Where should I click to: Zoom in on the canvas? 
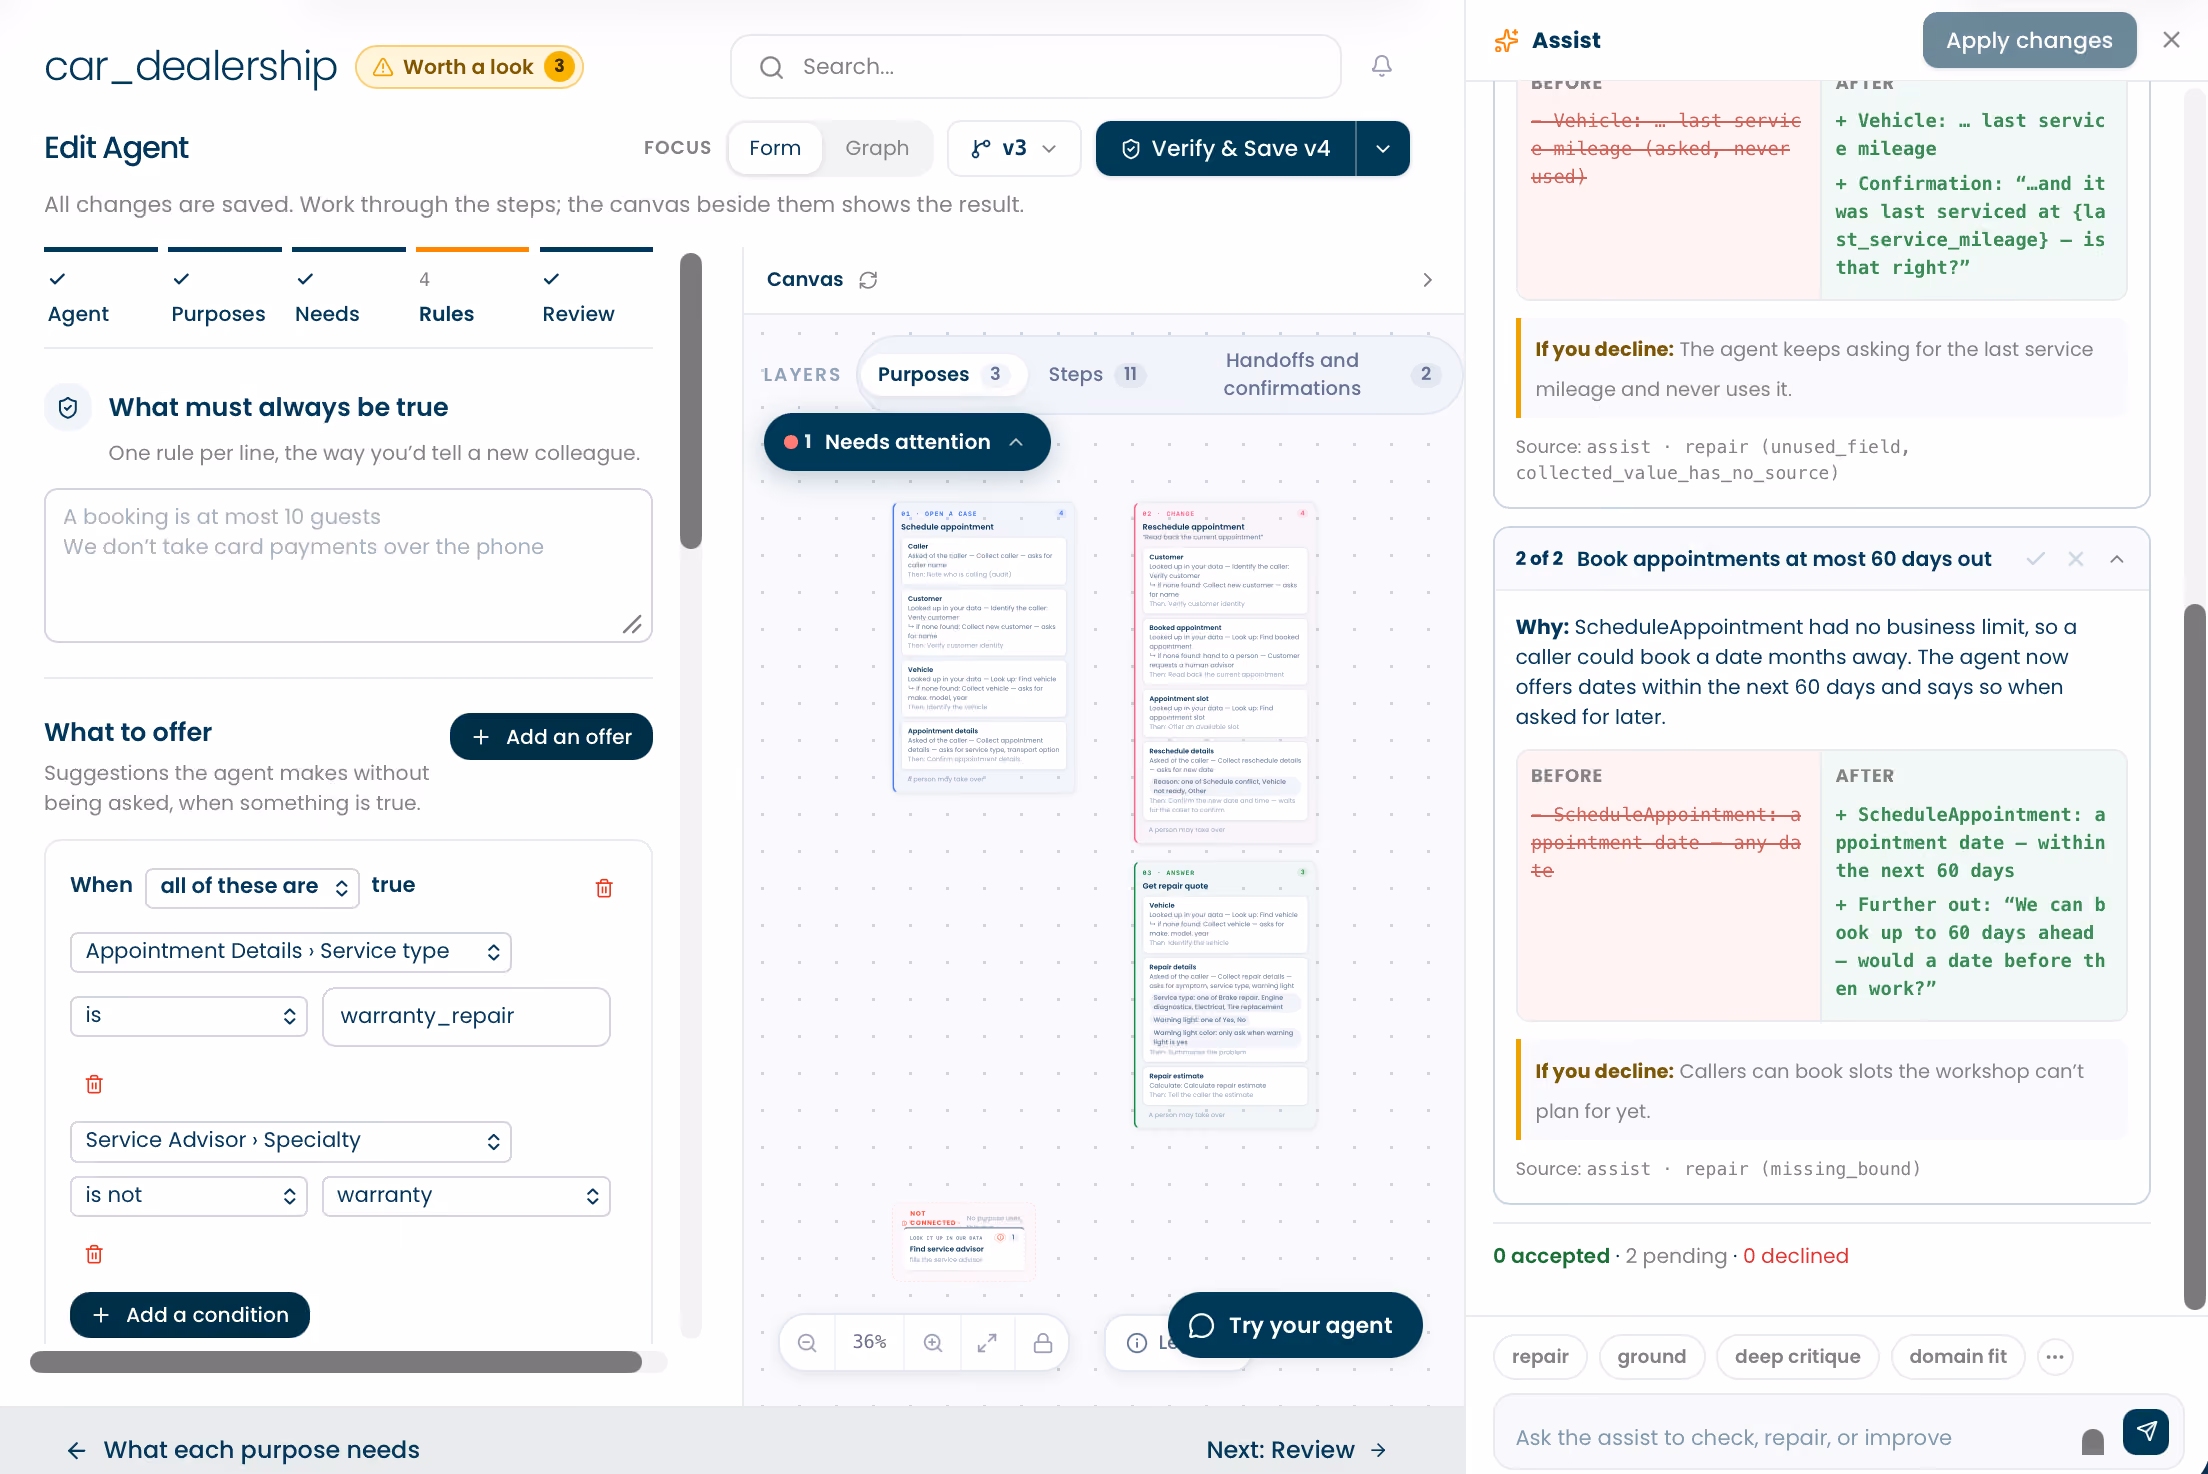point(932,1342)
